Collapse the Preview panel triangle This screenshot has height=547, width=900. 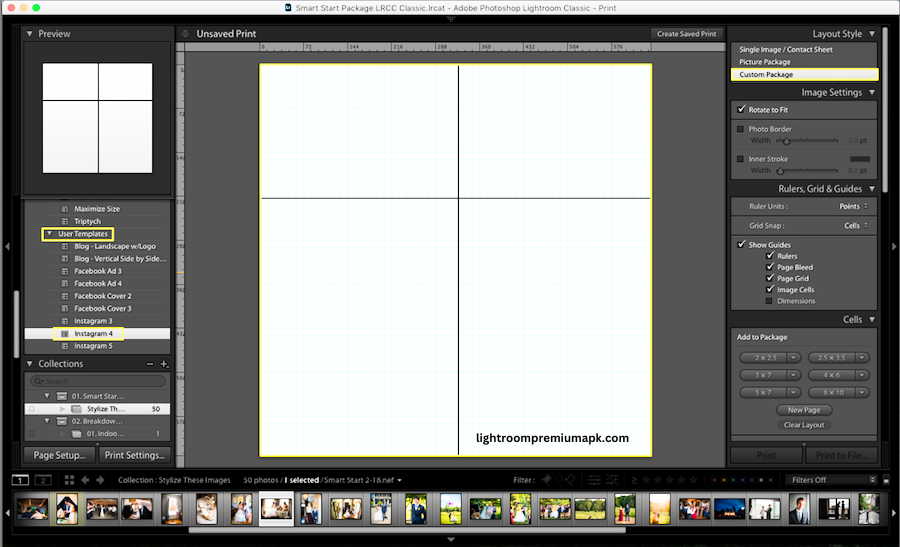click(x=30, y=34)
